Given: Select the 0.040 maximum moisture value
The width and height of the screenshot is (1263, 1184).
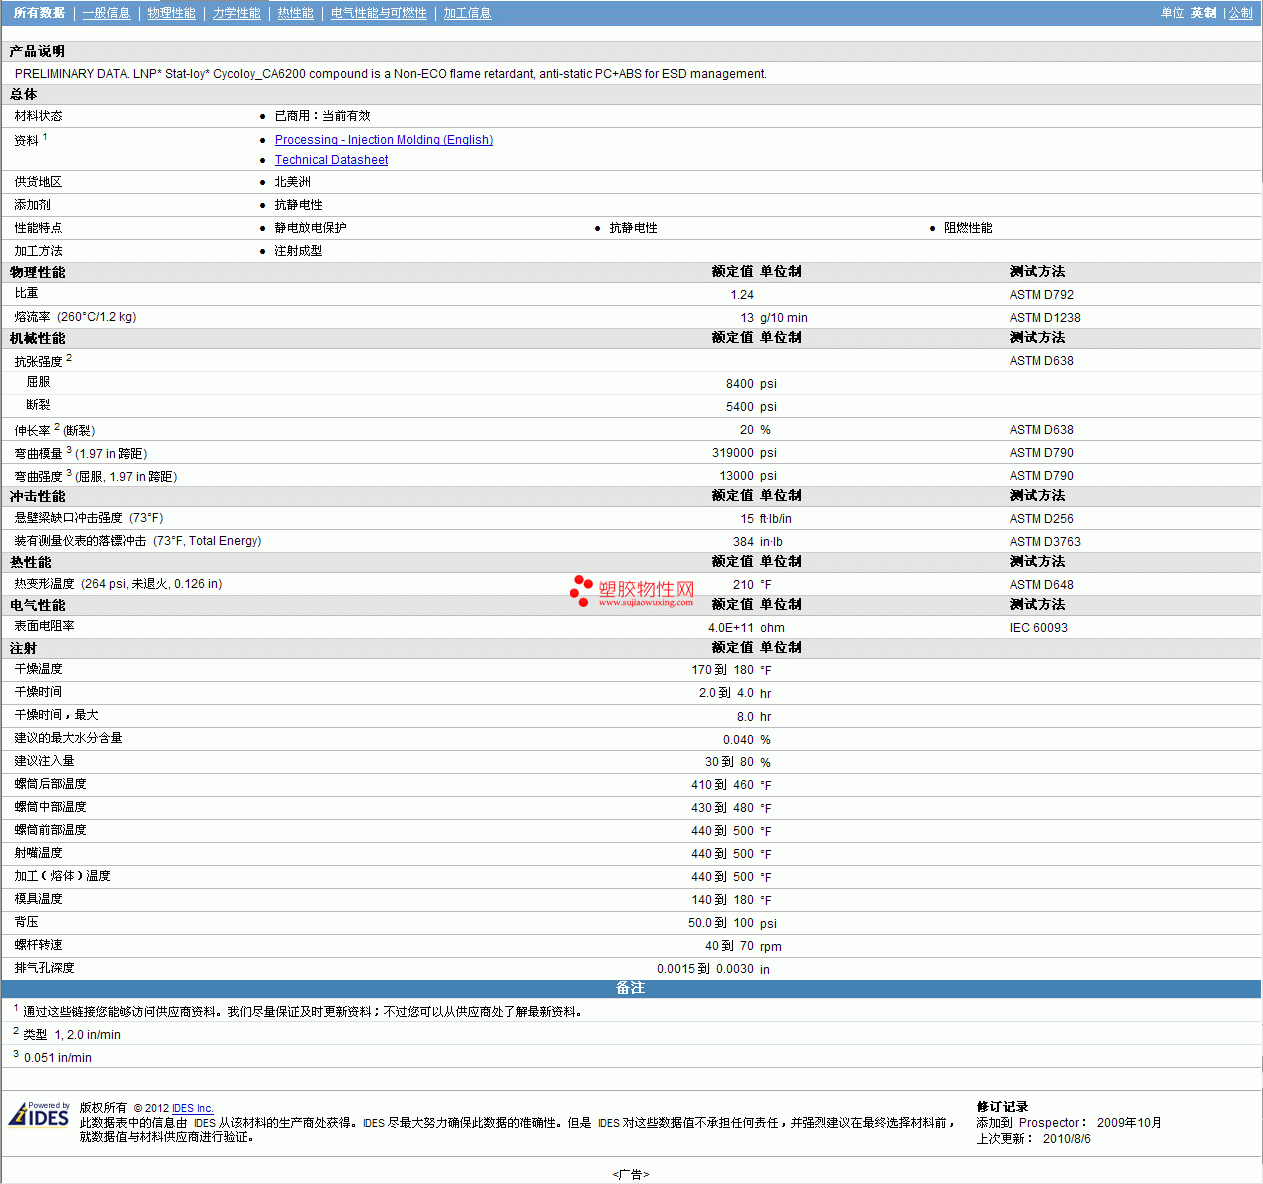Looking at the screenshot, I should tap(739, 740).
